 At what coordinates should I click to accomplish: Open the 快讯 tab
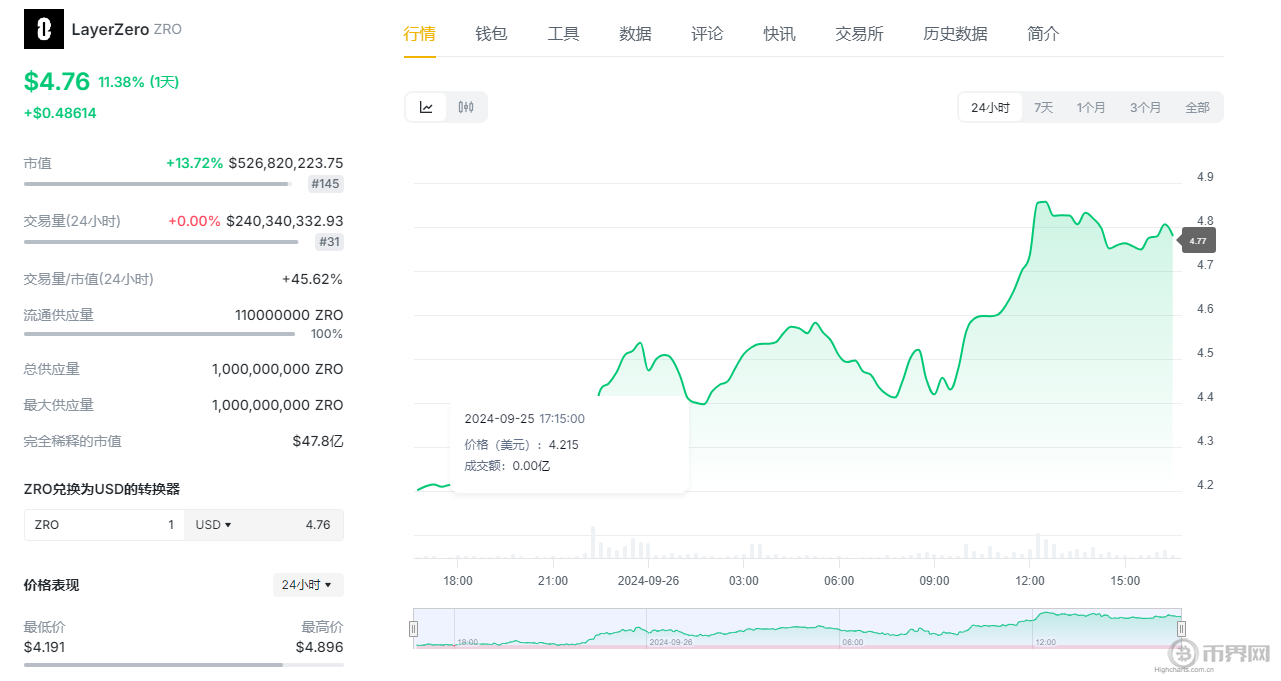coord(779,33)
